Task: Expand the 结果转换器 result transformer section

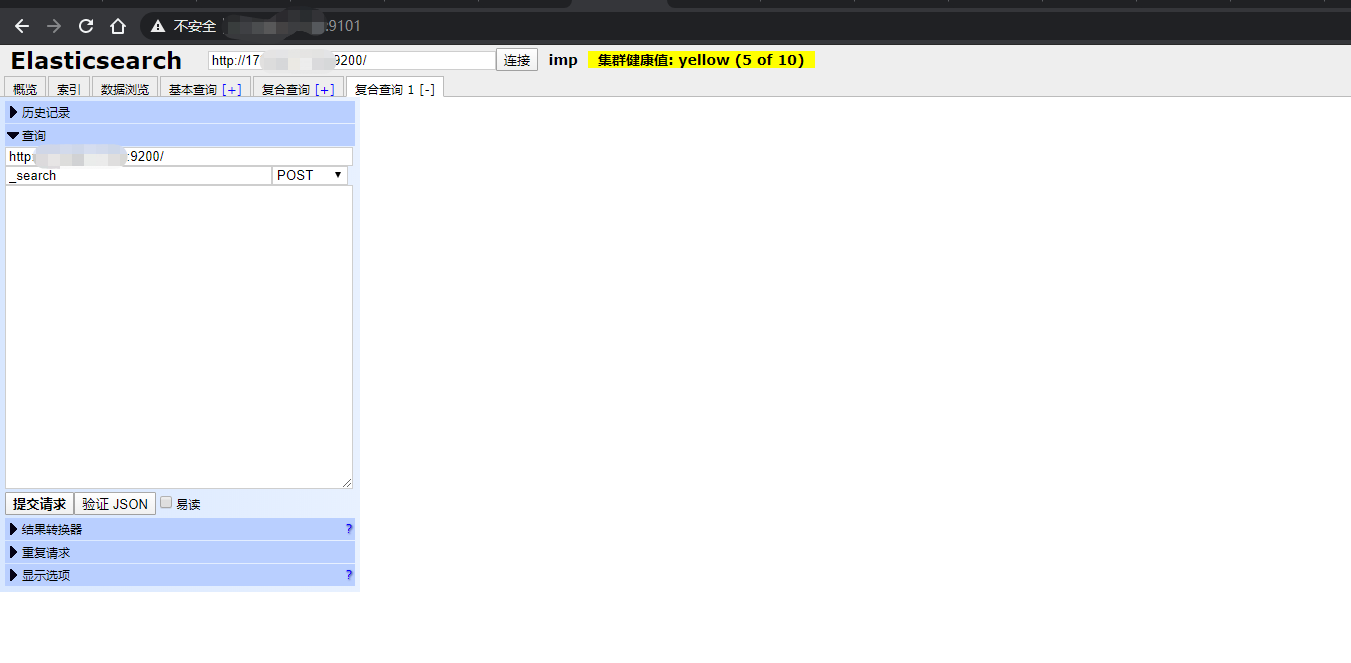Action: [x=180, y=529]
